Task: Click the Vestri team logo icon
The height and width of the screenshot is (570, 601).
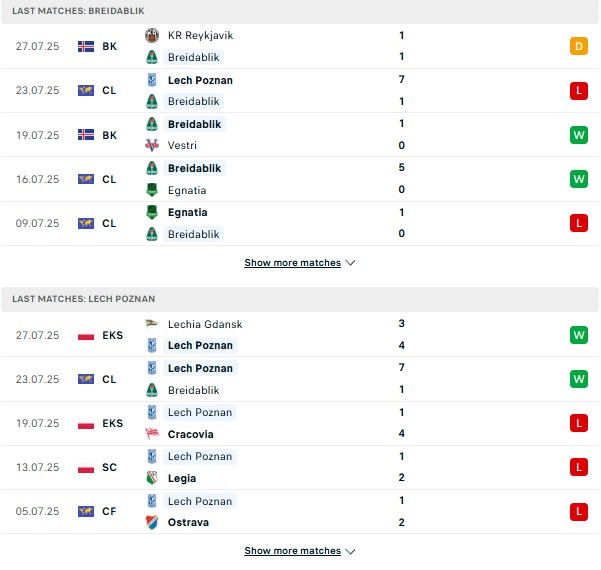Action: coord(152,145)
